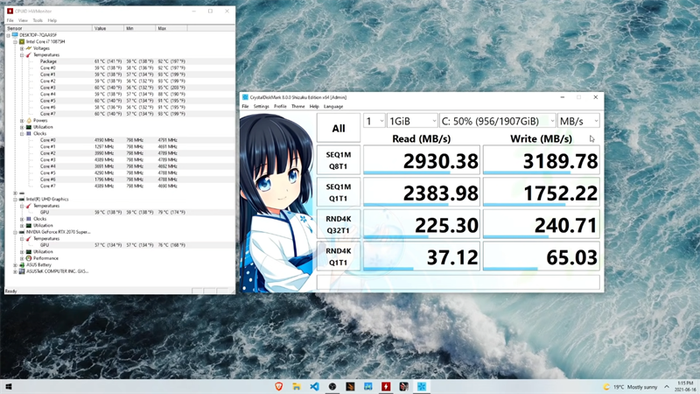Show hidden system tray icons chevron

click(667, 387)
